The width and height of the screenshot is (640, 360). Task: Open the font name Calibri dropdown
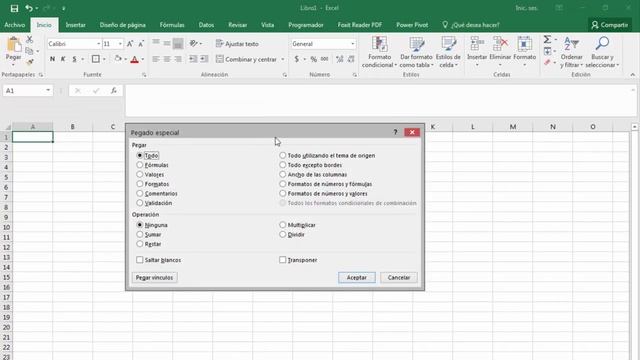[x=98, y=44]
